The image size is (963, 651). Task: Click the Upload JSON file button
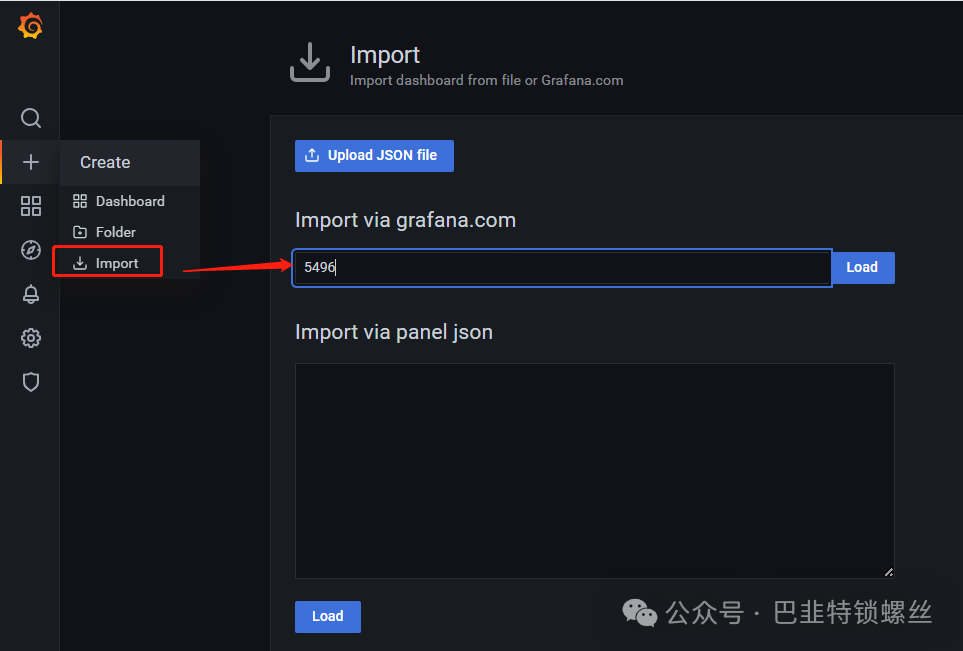[374, 155]
